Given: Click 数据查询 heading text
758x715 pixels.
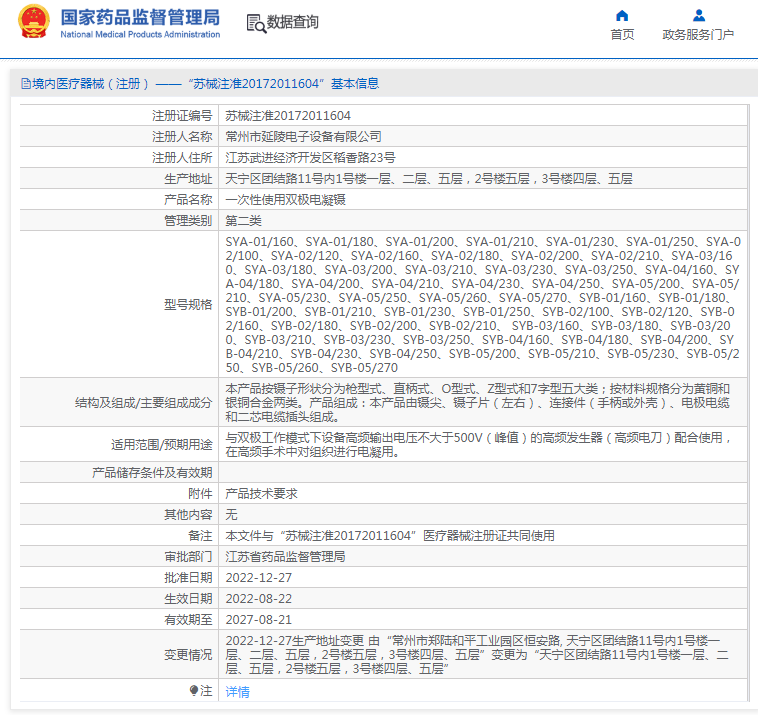Looking at the screenshot, I should pyautogui.click(x=292, y=22).
